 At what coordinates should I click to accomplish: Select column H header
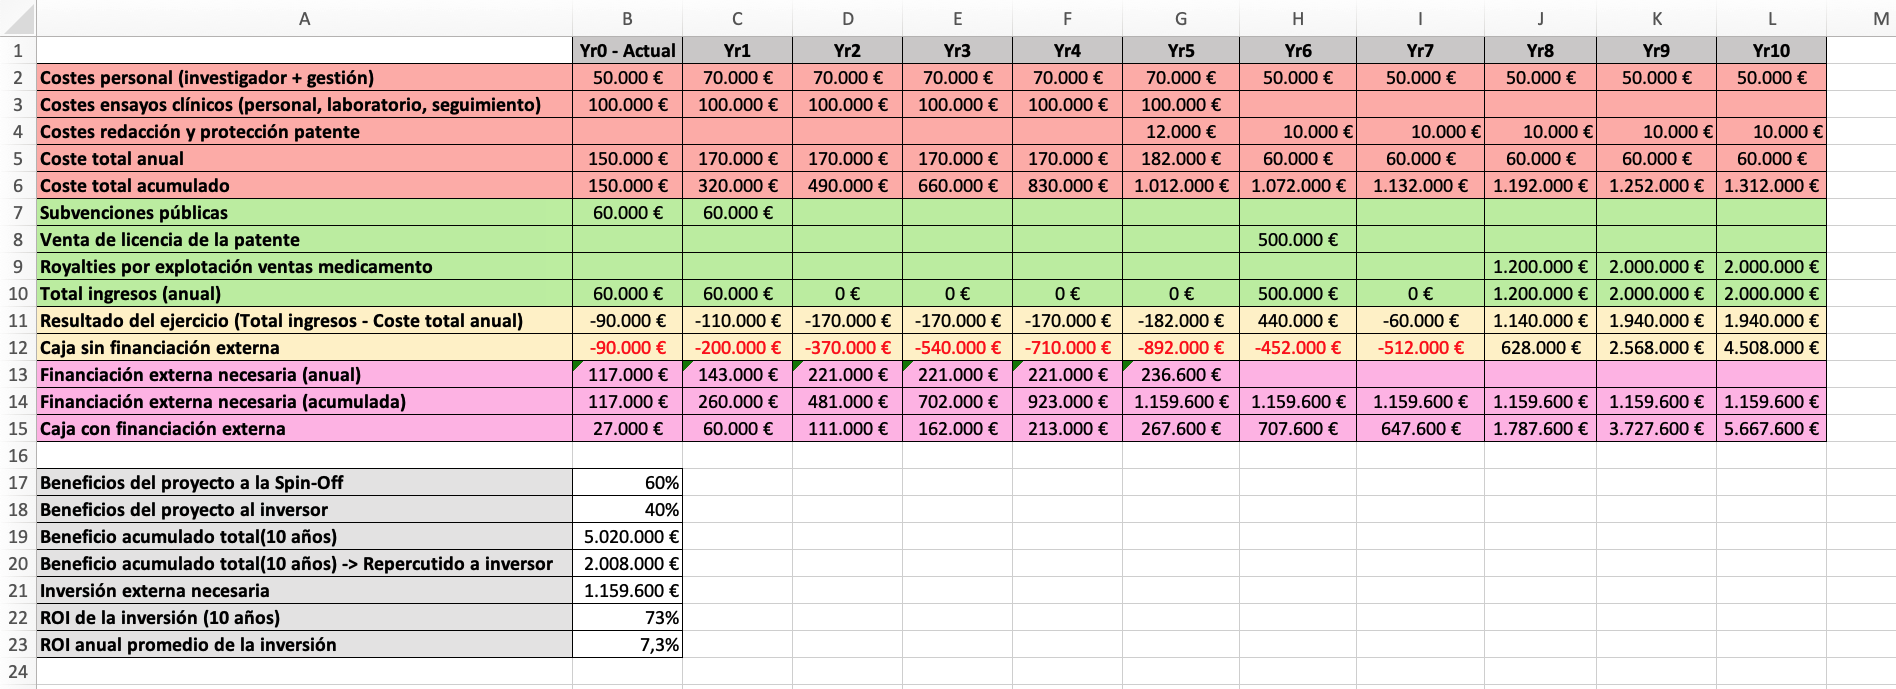point(1297,19)
